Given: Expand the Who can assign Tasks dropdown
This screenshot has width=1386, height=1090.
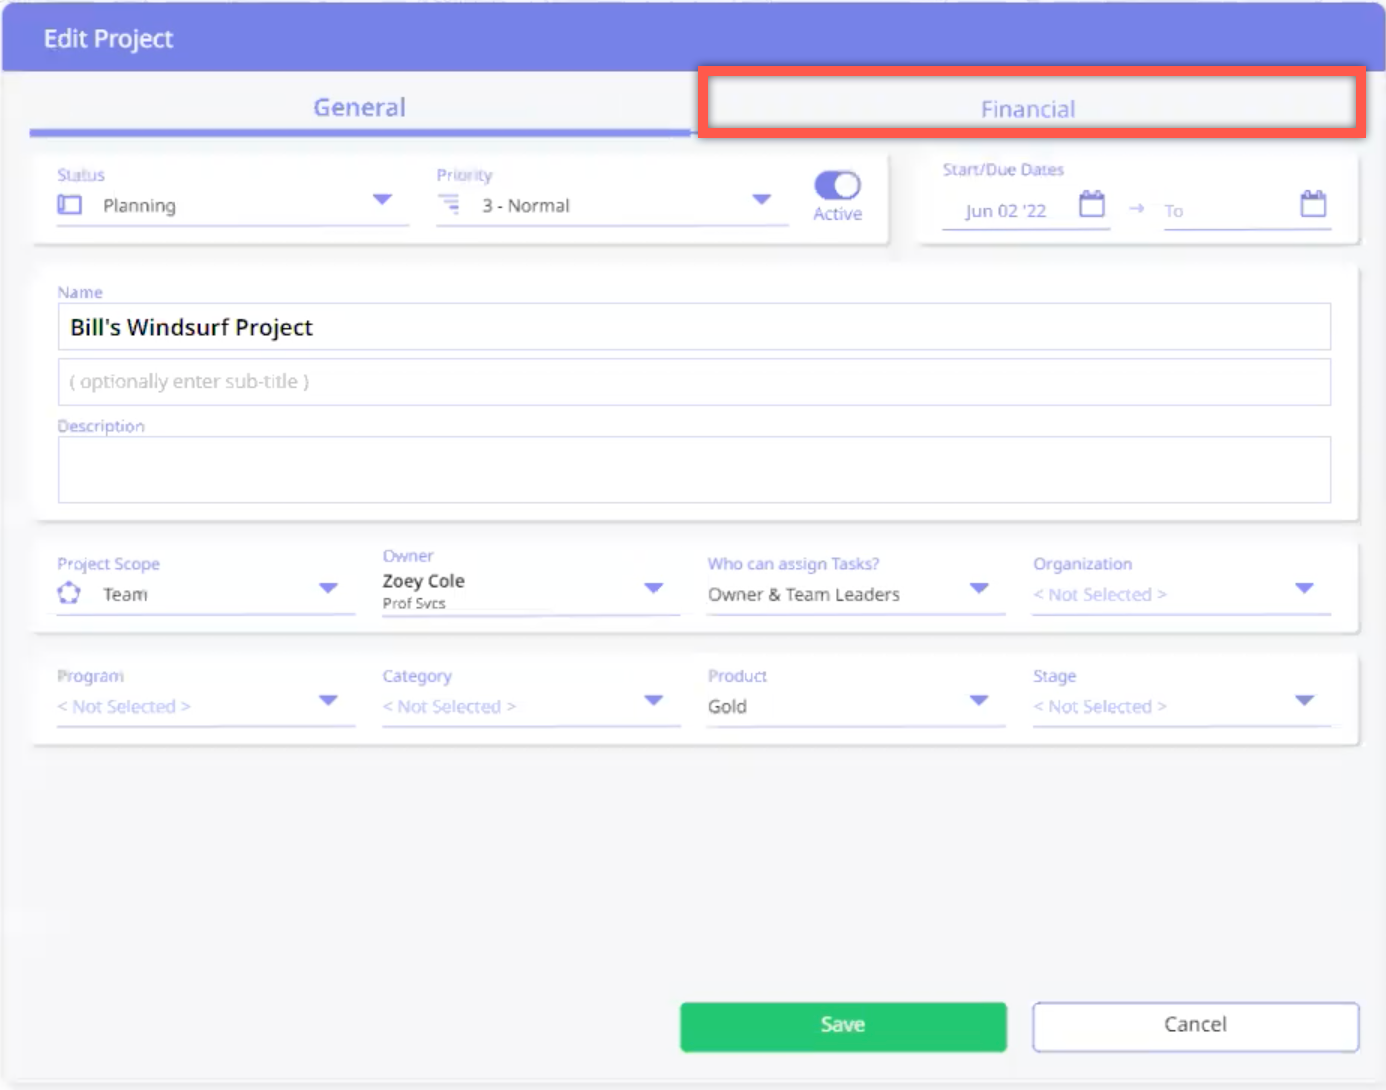Looking at the screenshot, I should coord(979,588).
